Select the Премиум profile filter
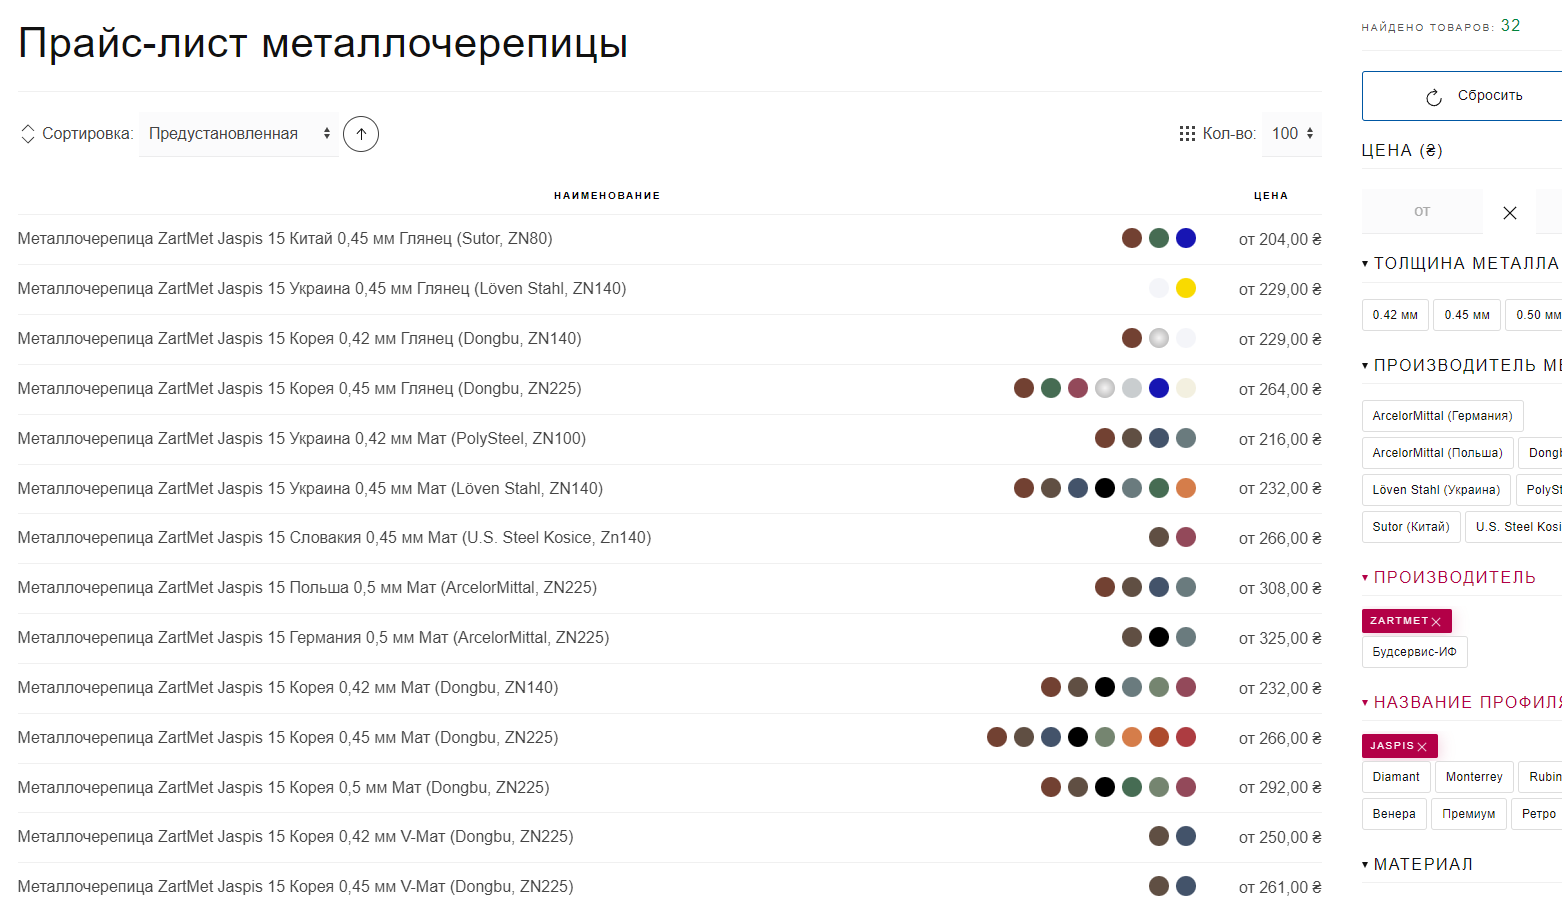 [1469, 814]
